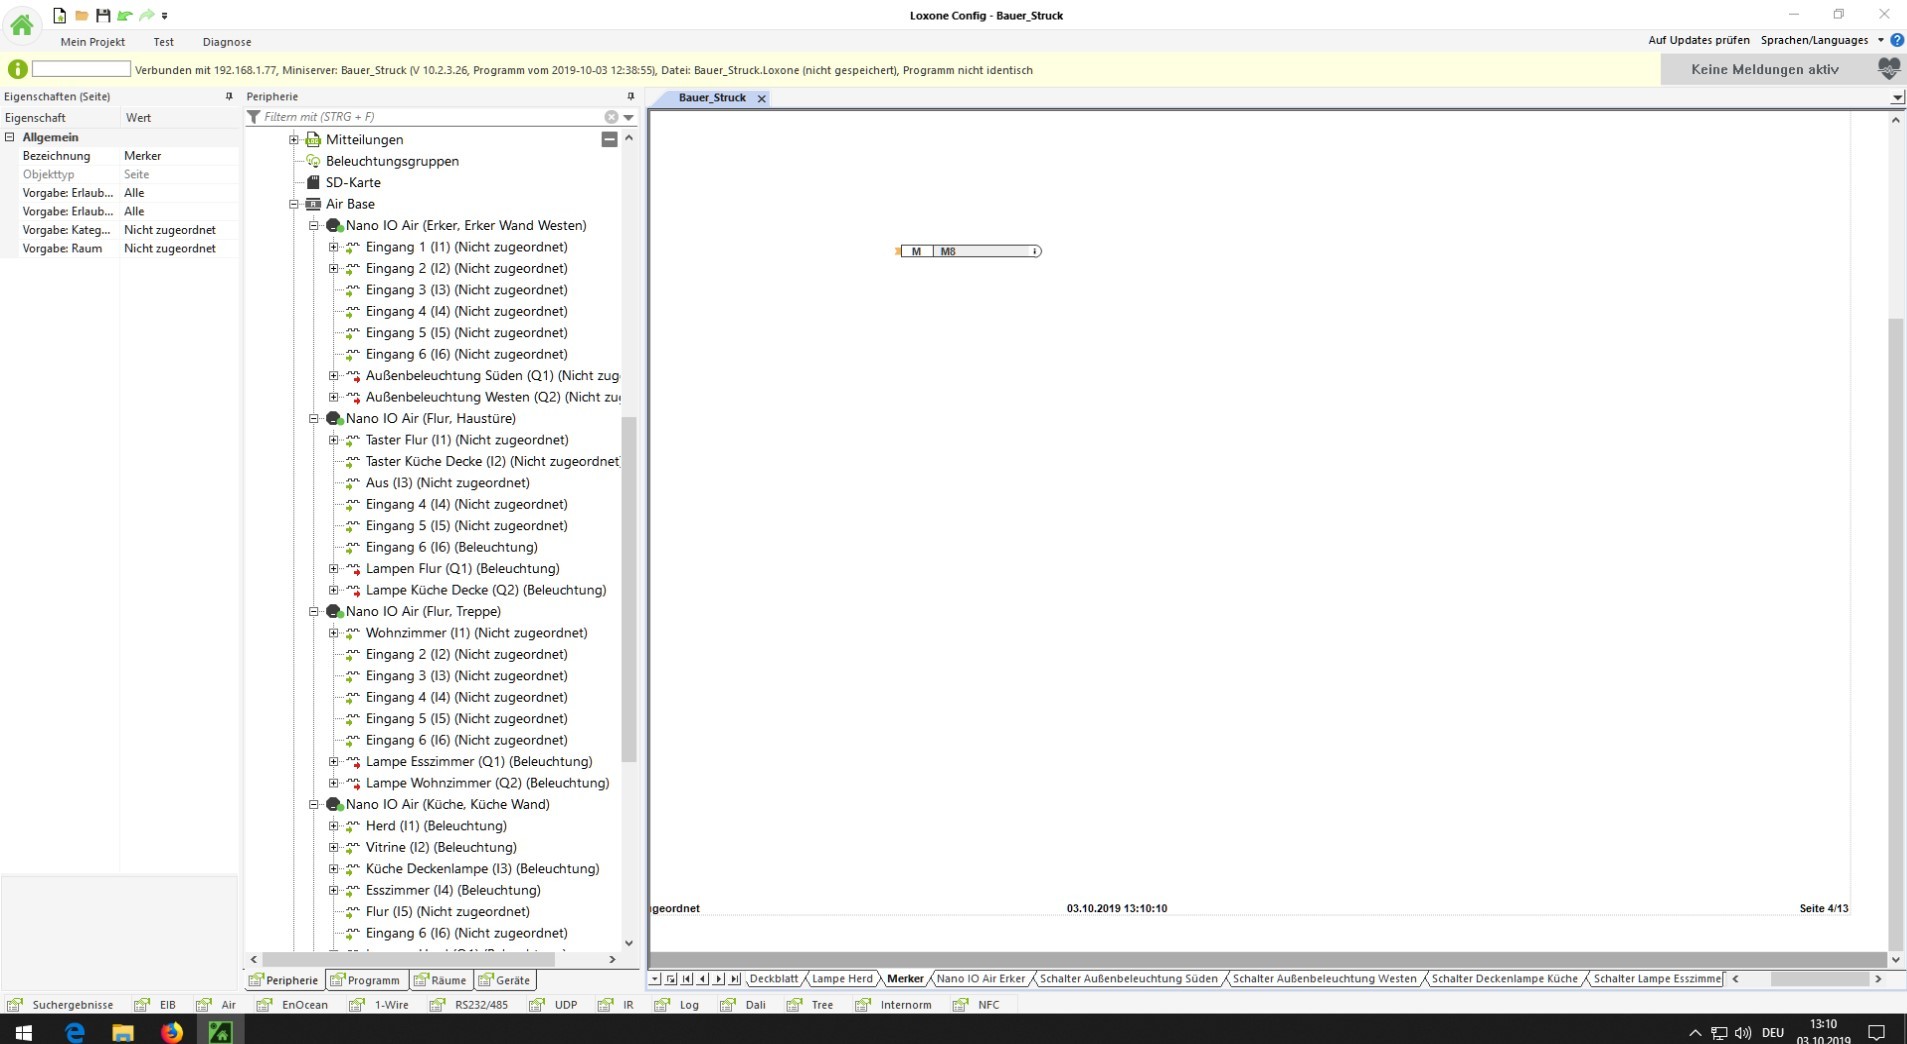The image size is (1907, 1044).
Task: Switch to the Deckblatt page tab
Action: [774, 979]
